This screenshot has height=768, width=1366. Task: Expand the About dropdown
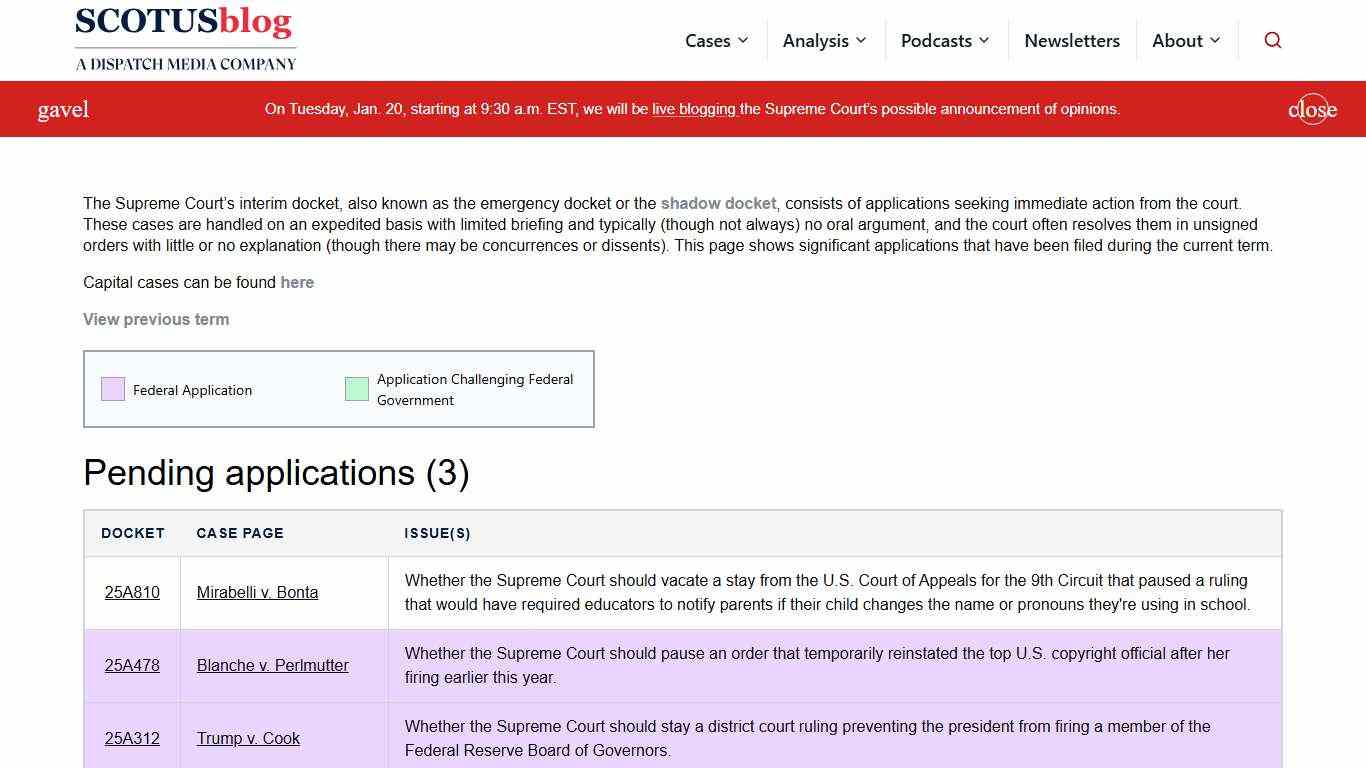1186,40
